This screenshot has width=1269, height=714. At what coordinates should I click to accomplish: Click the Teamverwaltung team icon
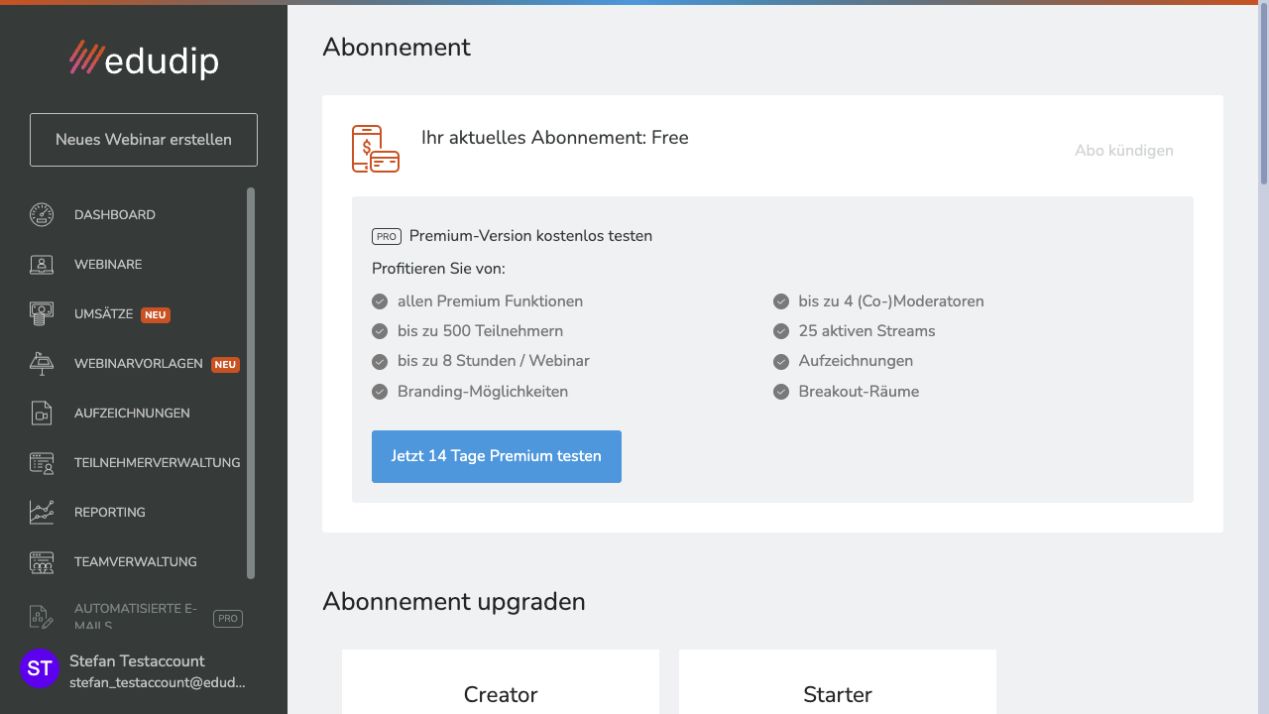click(x=41, y=562)
